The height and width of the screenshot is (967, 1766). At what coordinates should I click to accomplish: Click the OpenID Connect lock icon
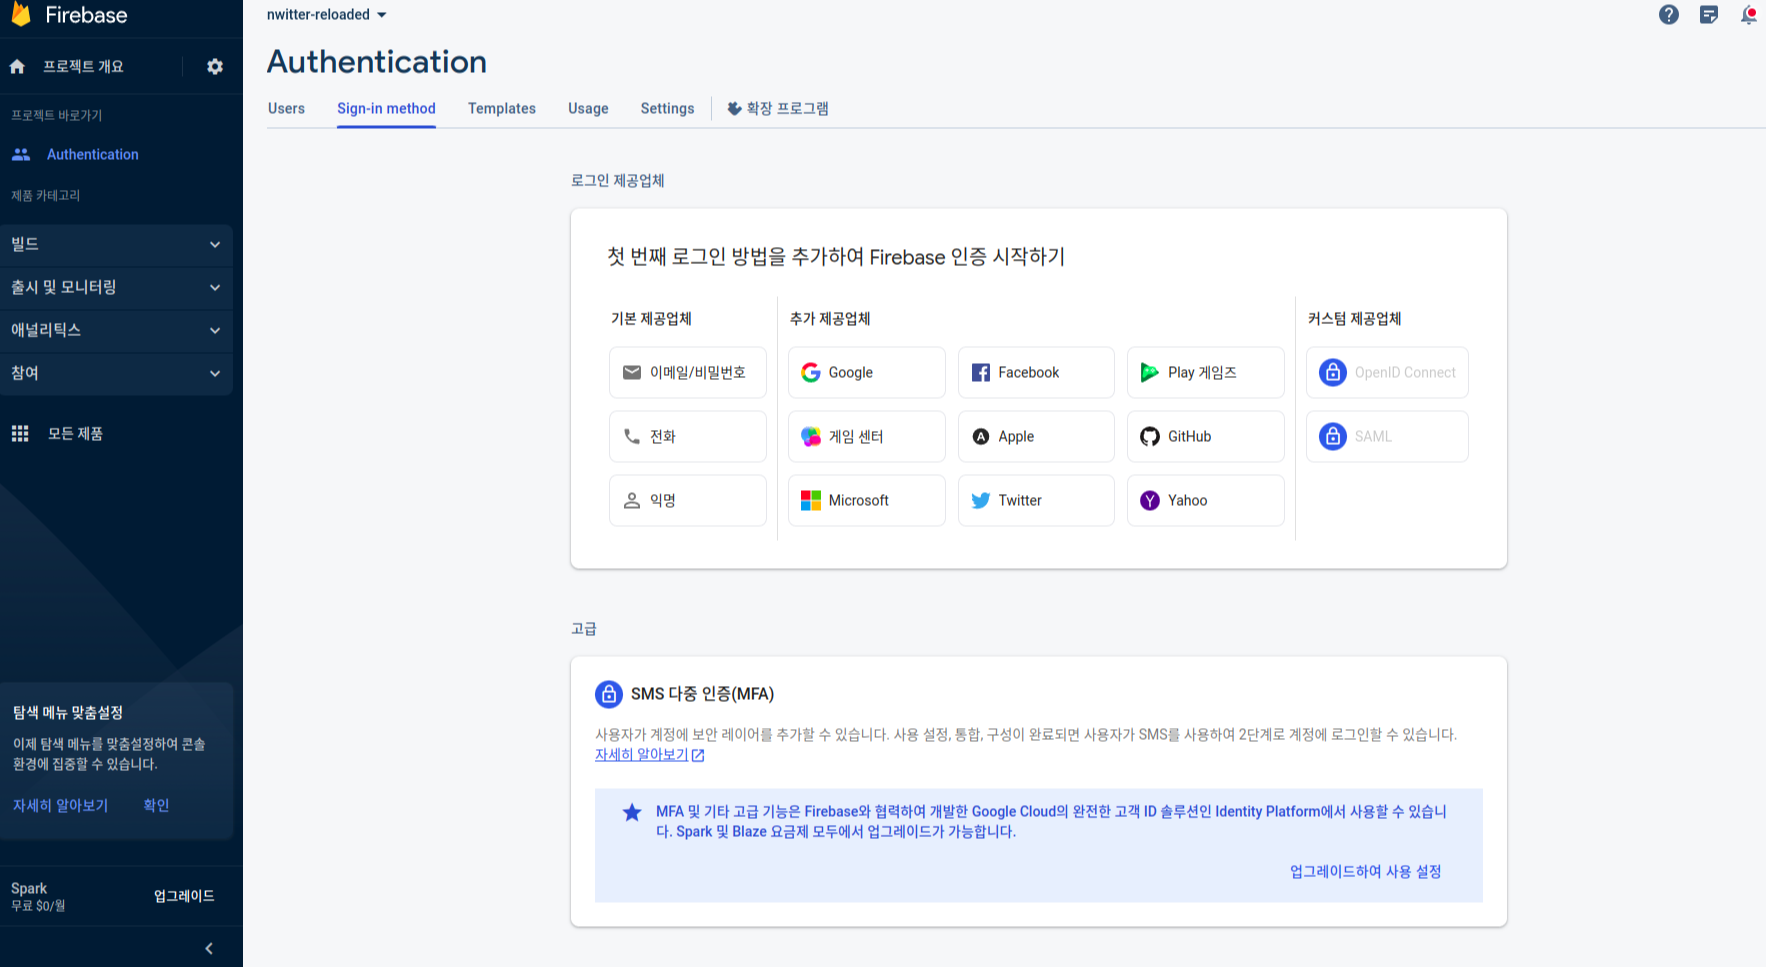click(x=1333, y=372)
